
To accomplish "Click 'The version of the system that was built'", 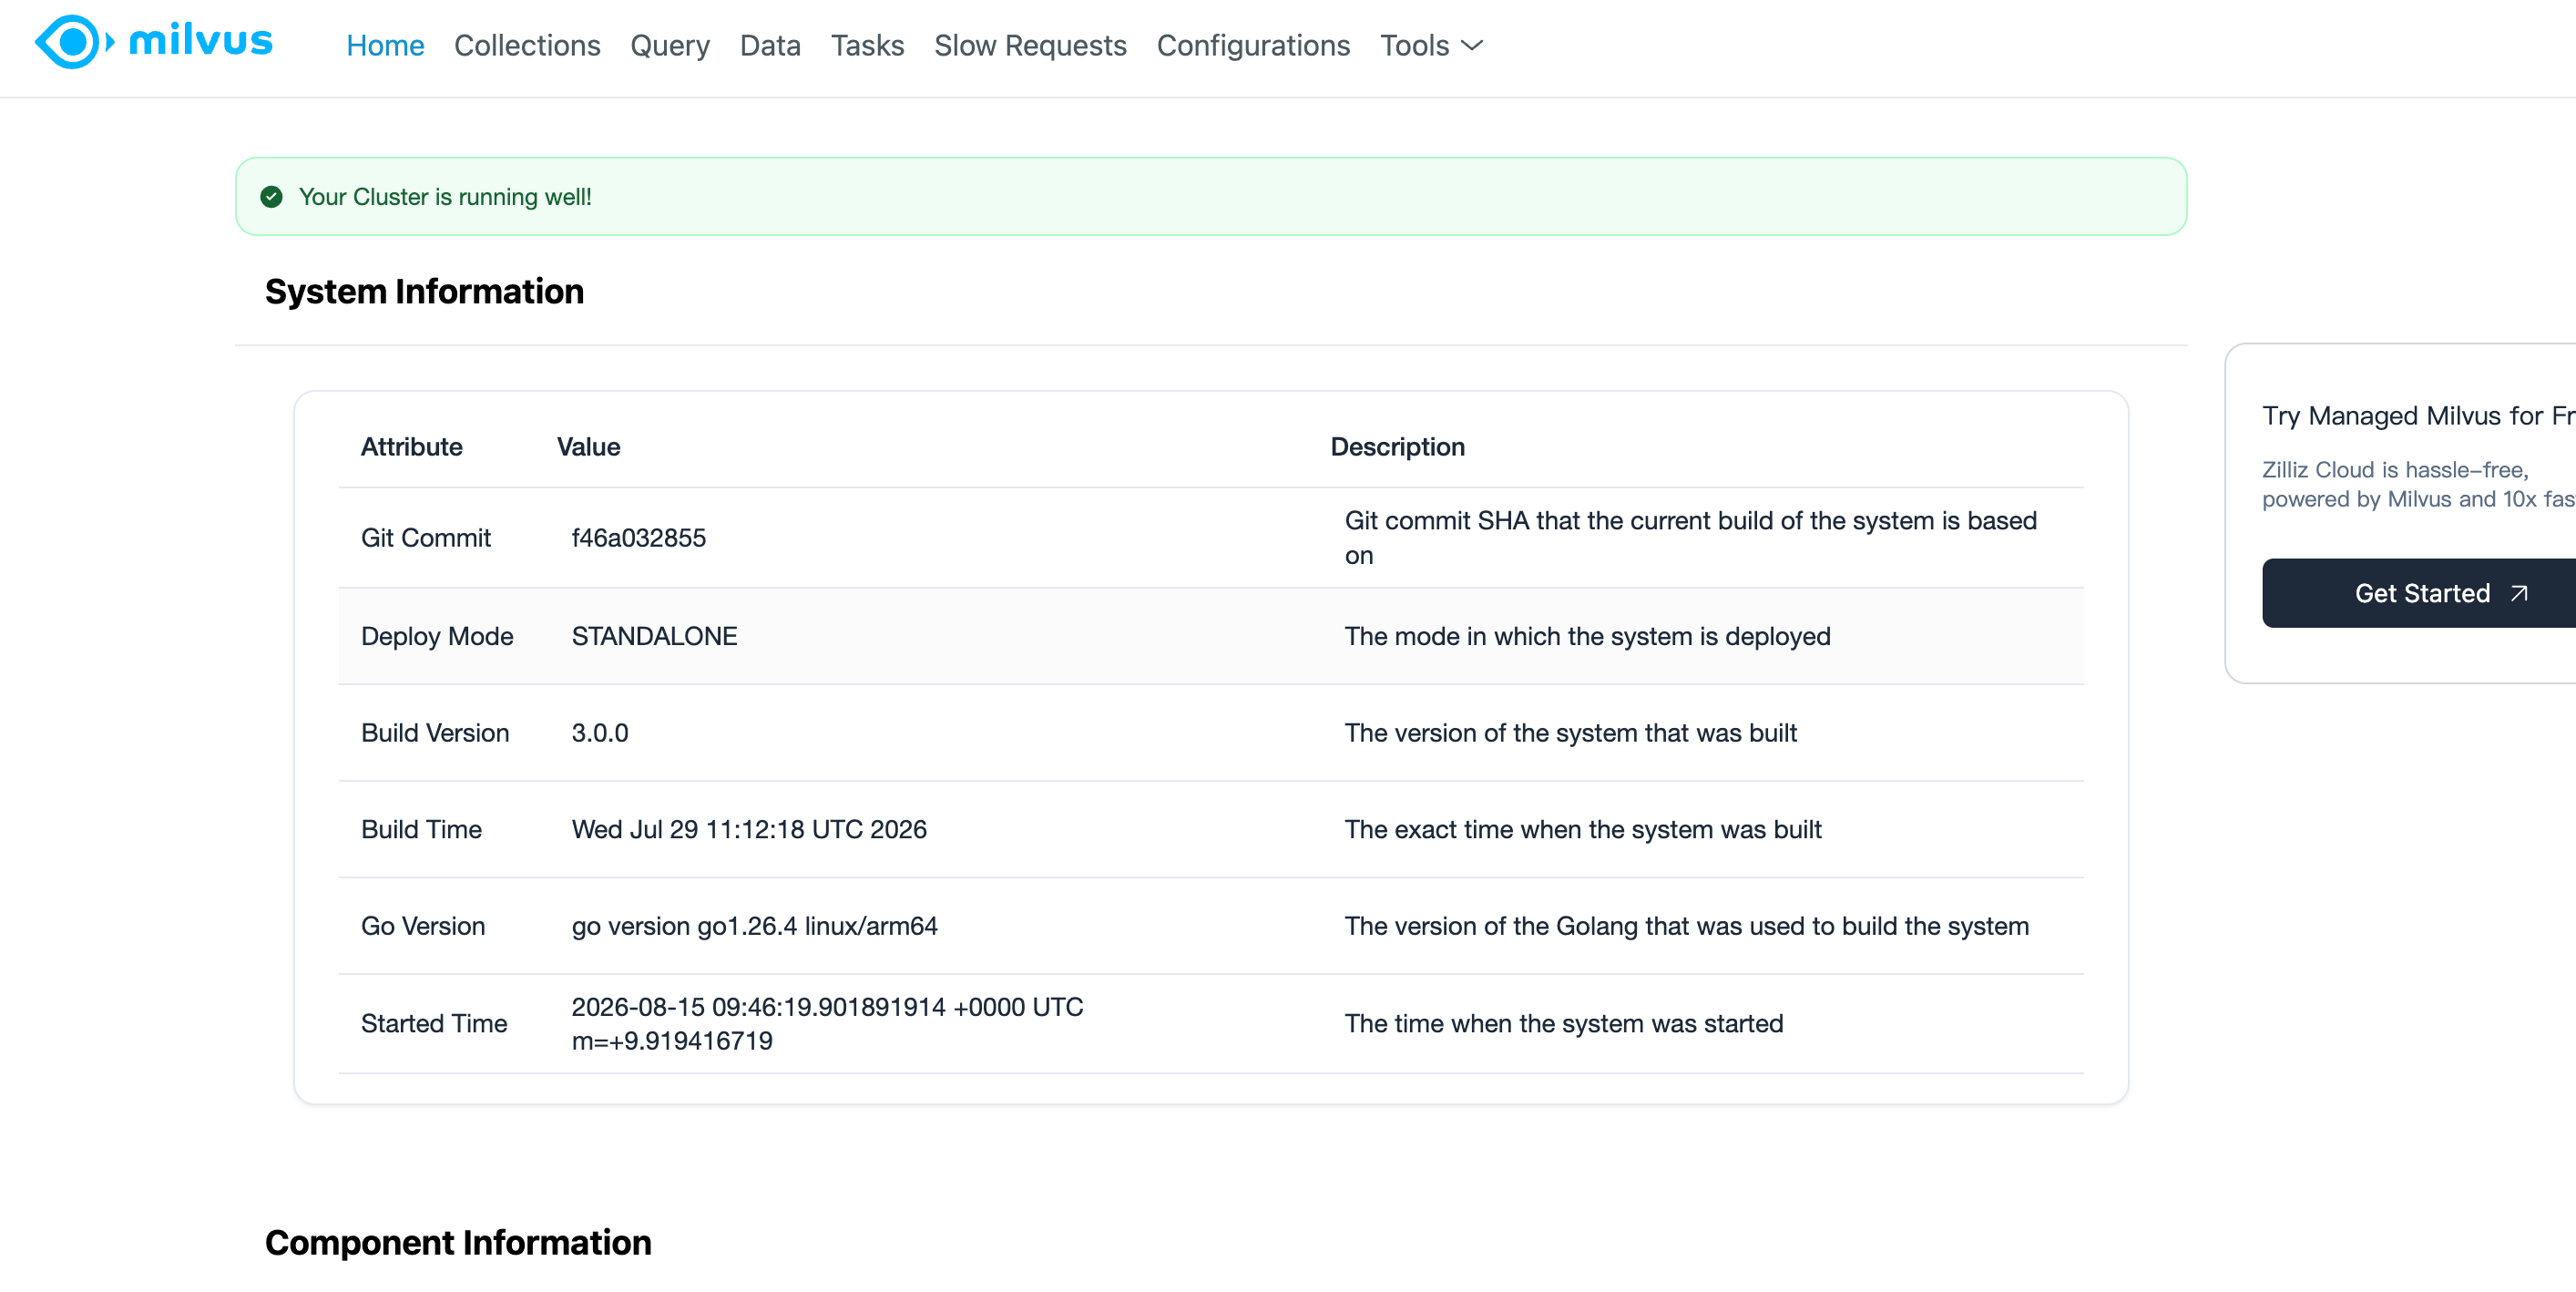I will click(x=1570, y=733).
